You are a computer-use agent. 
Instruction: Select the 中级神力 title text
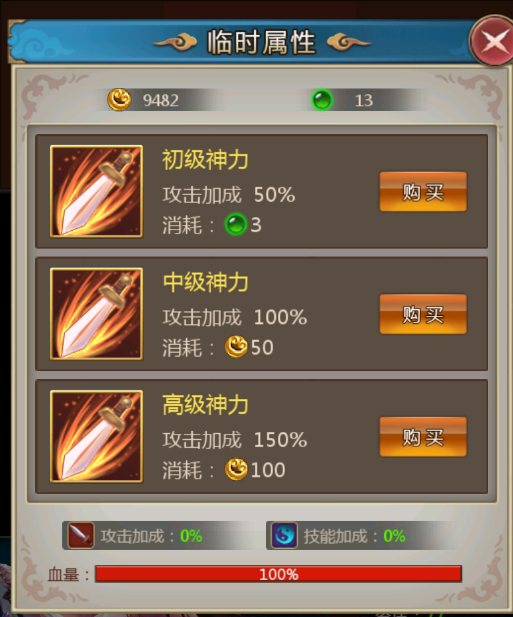205,282
